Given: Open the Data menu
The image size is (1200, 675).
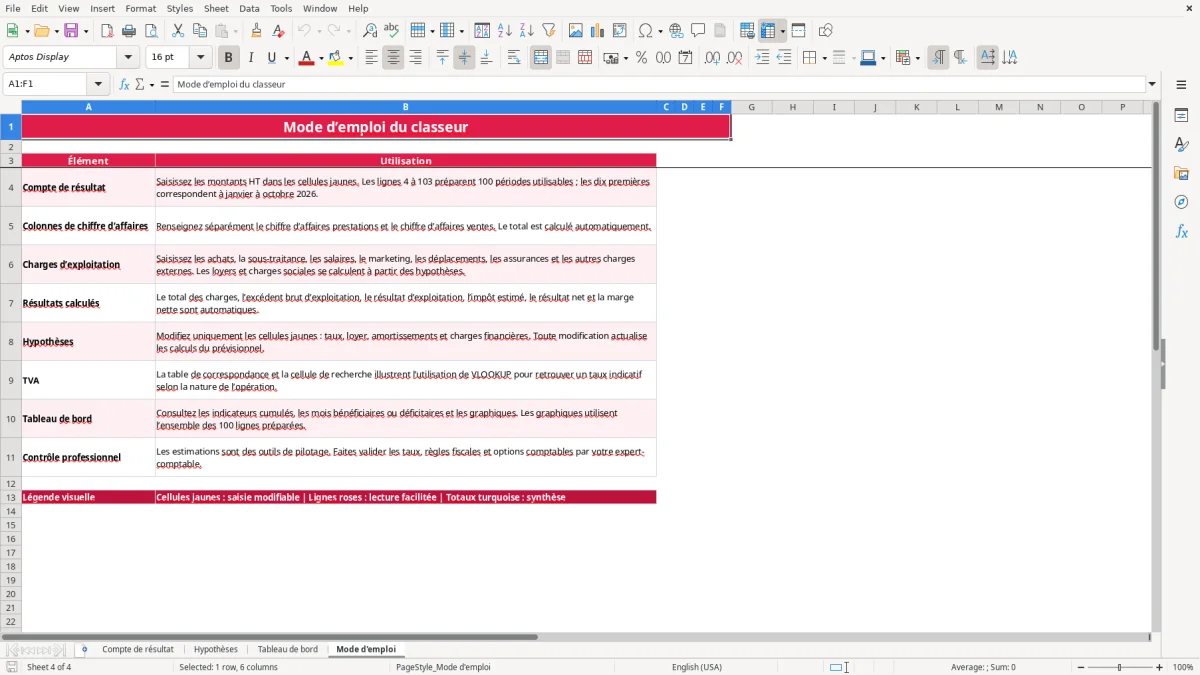Looking at the screenshot, I should [x=249, y=8].
